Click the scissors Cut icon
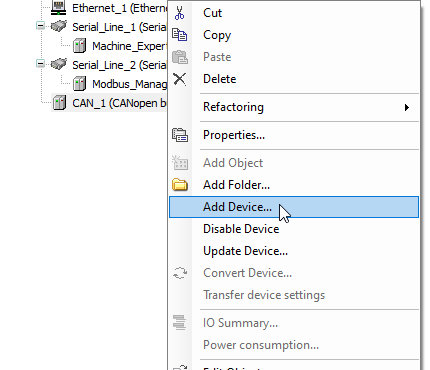Image resolution: width=430 pixels, height=370 pixels. click(179, 13)
